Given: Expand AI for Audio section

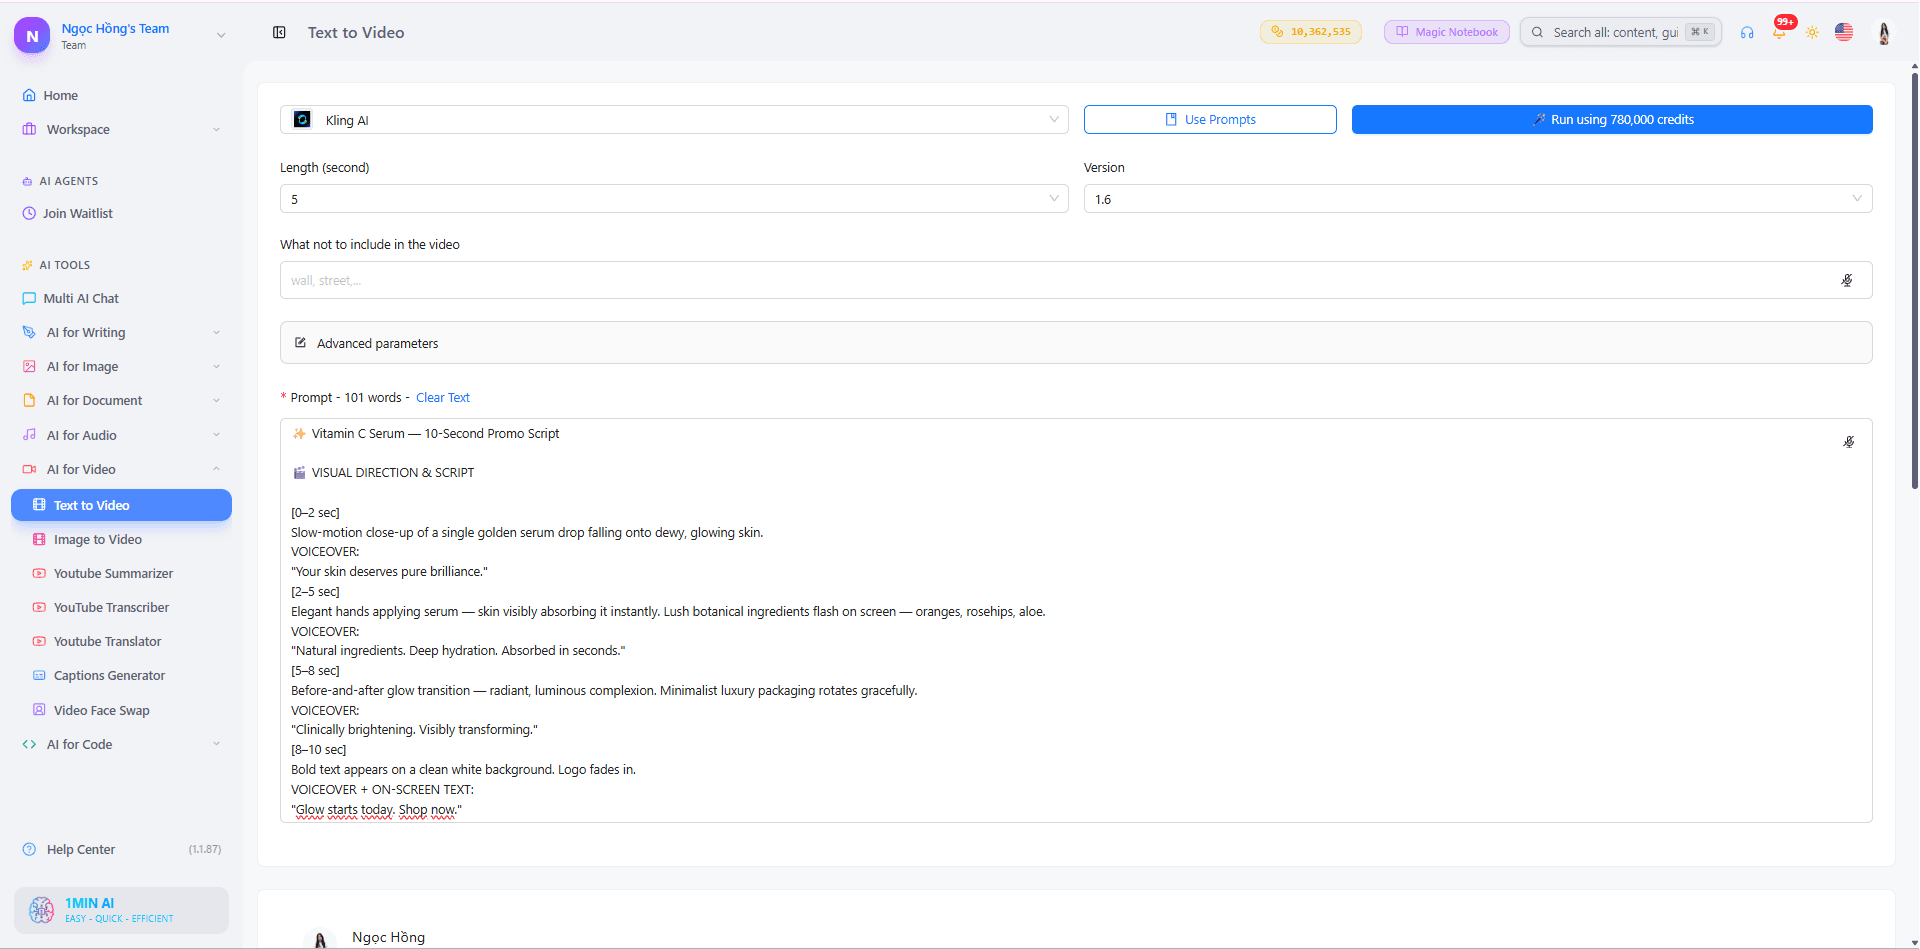Looking at the screenshot, I should pos(121,435).
